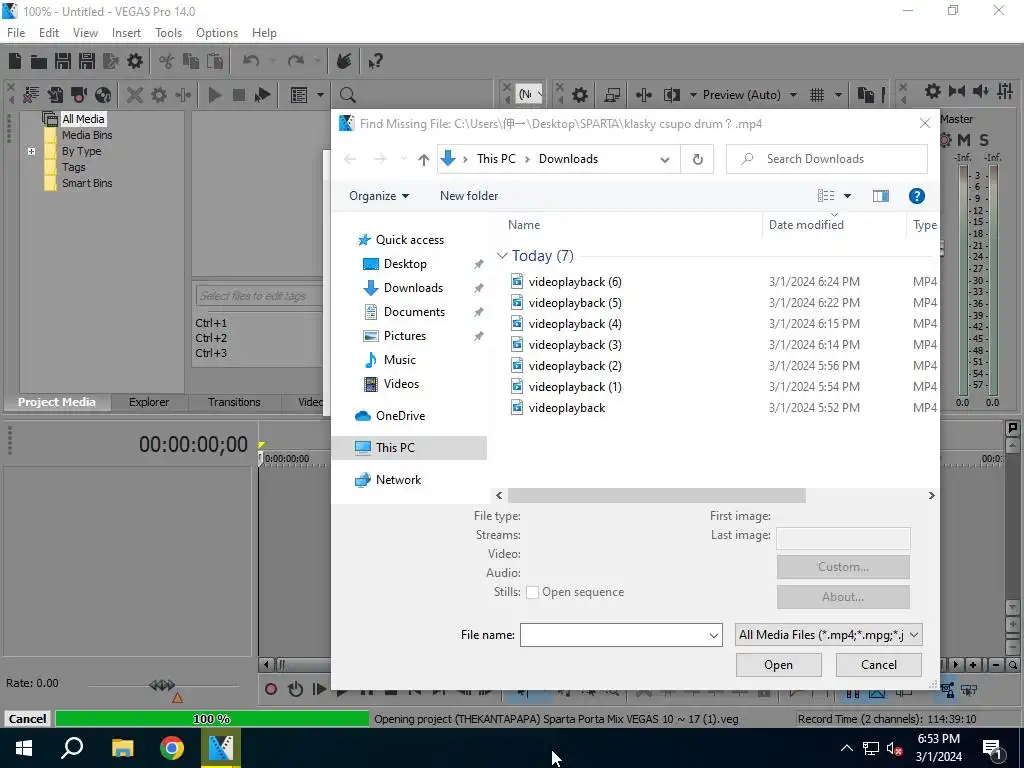Open the address bar history dropdown

tap(665, 159)
